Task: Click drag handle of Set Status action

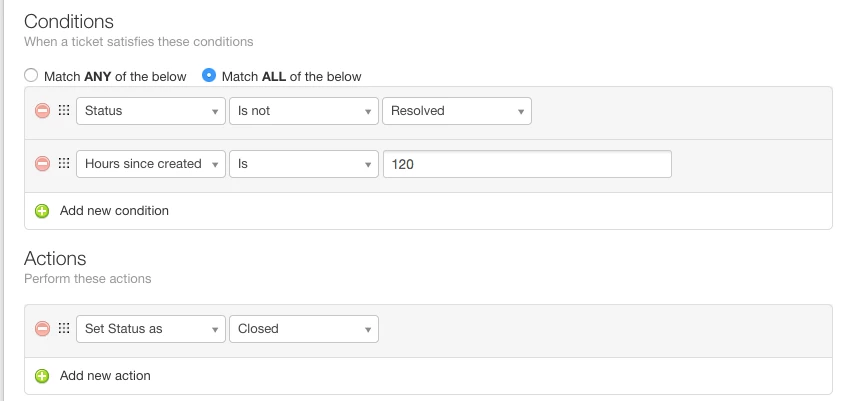Action: 63,329
